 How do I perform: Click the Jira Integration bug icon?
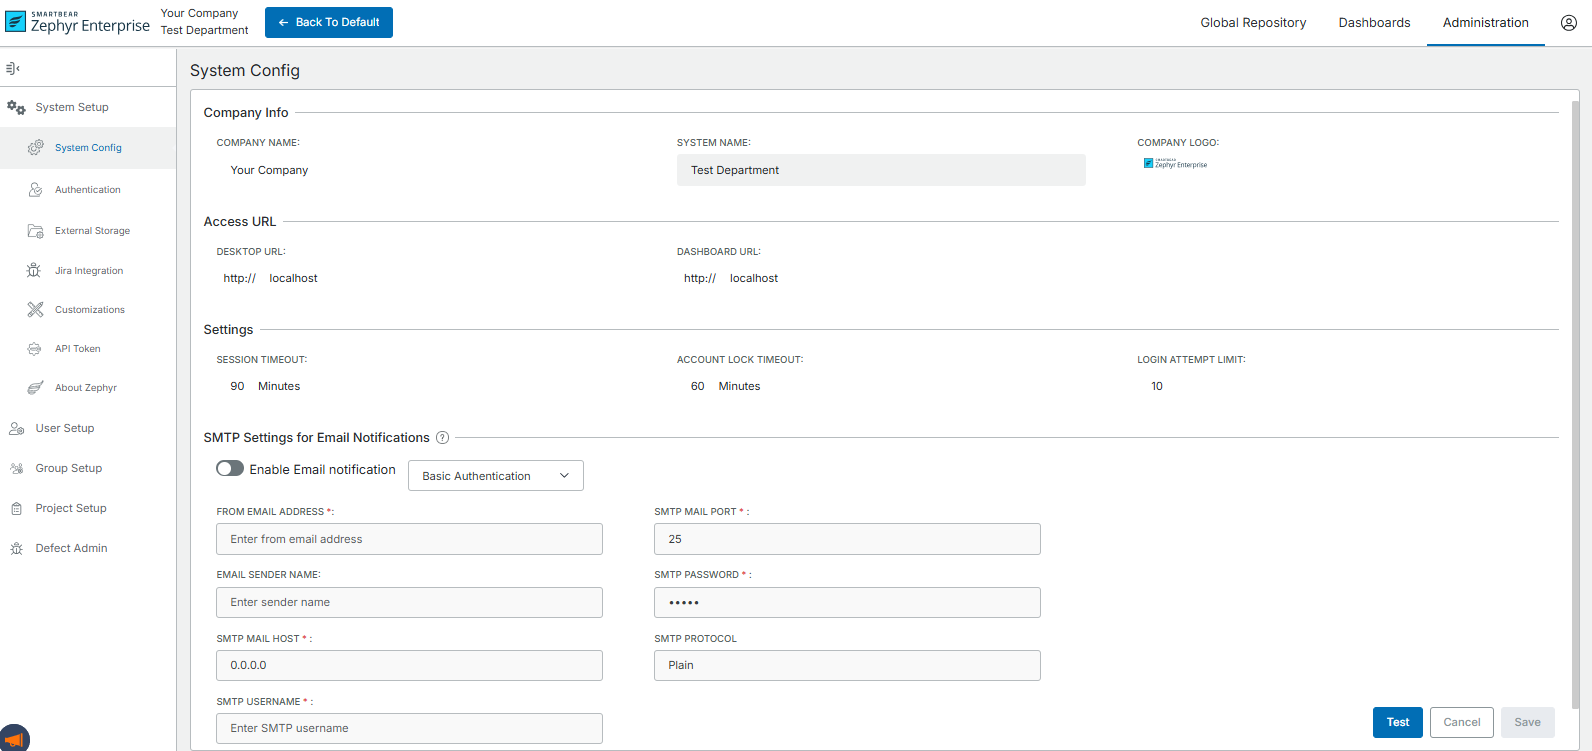click(x=34, y=271)
